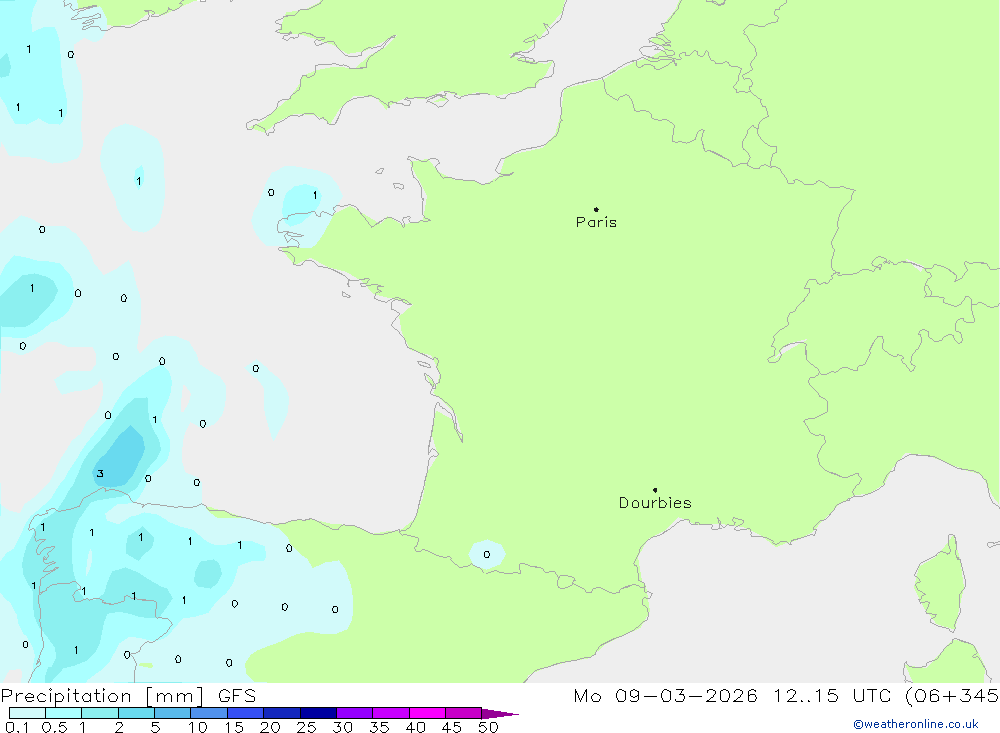Click the Dourbies location dot
Image resolution: width=1000 pixels, height=733 pixels.
click(655, 490)
